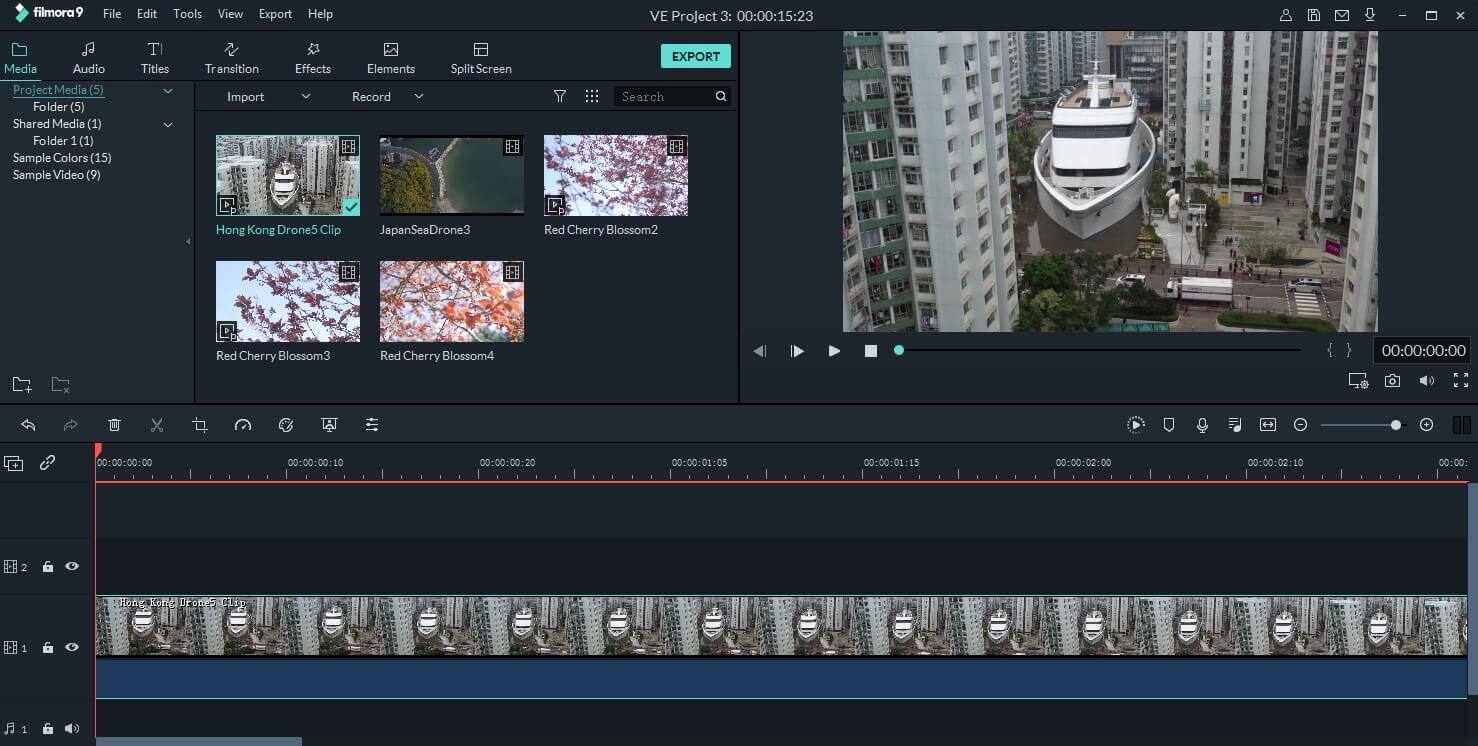
Task: Switch to the Audio tab
Action: (x=88, y=55)
